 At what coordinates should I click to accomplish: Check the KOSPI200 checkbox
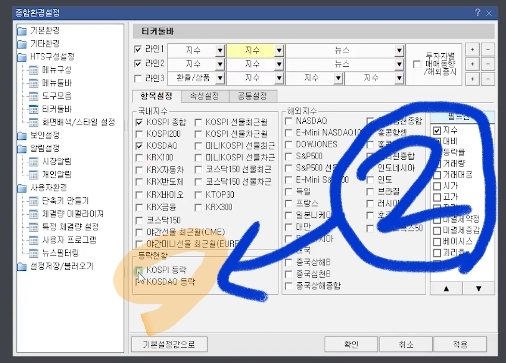139,134
